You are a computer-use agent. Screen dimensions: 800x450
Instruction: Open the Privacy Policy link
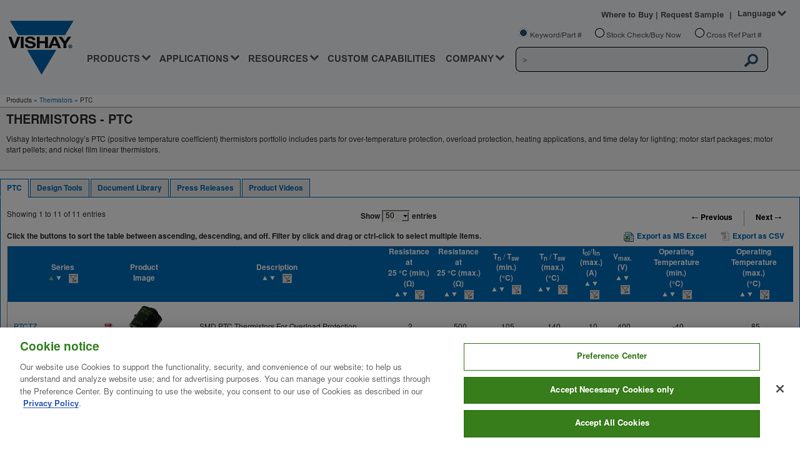pyautogui.click(x=50, y=403)
